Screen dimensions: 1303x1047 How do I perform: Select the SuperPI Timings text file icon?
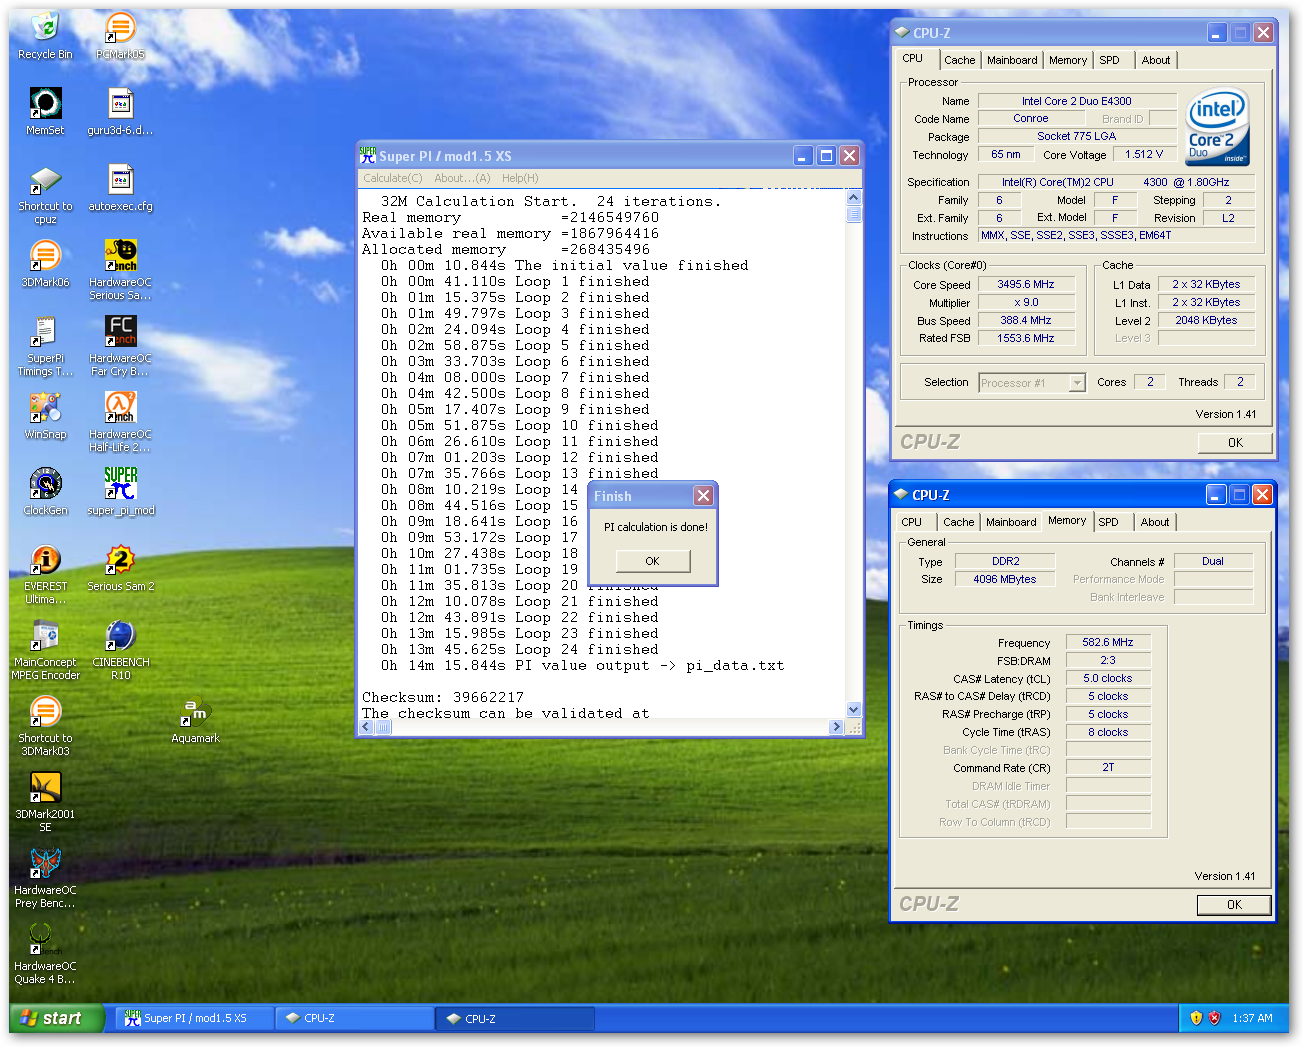(45, 346)
